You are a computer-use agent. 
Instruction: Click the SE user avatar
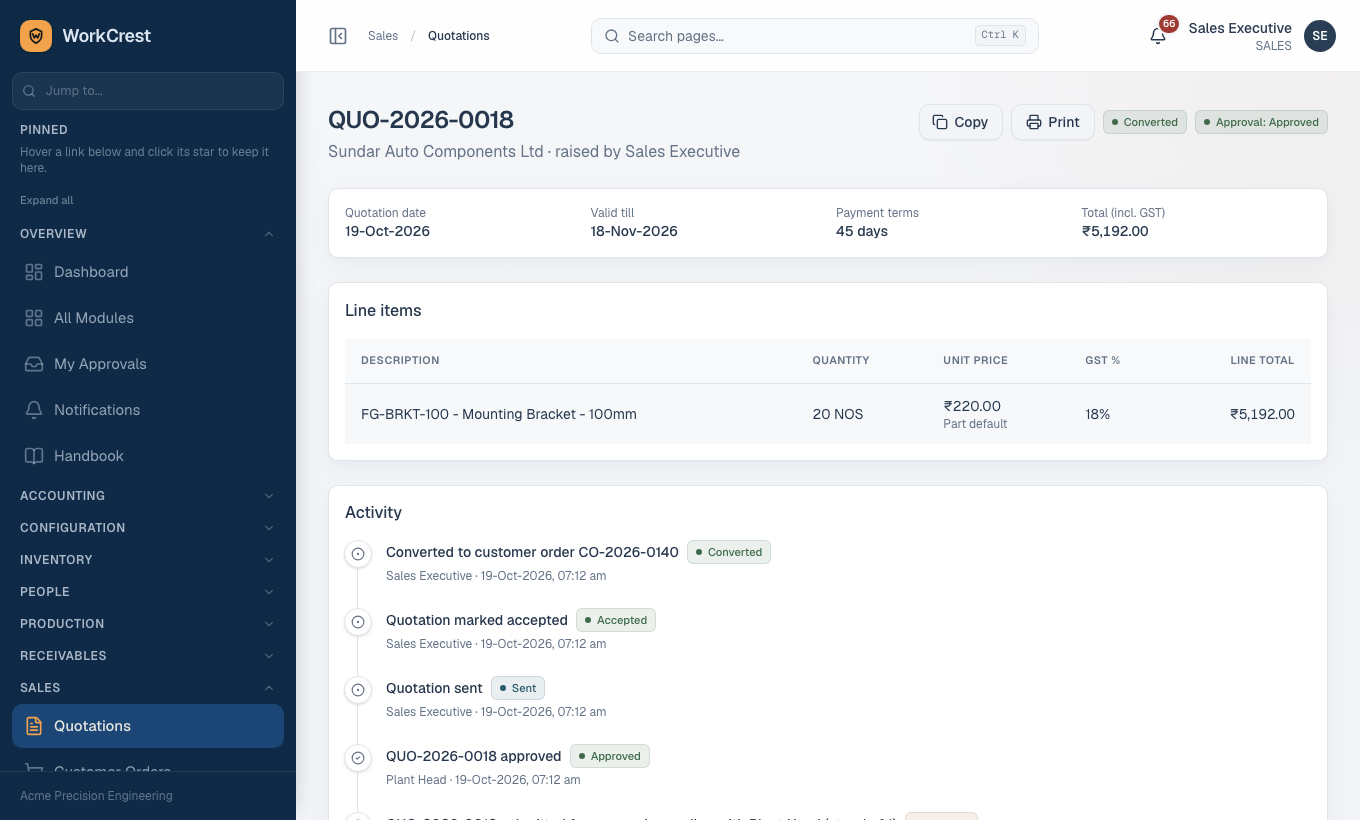[x=1320, y=36]
